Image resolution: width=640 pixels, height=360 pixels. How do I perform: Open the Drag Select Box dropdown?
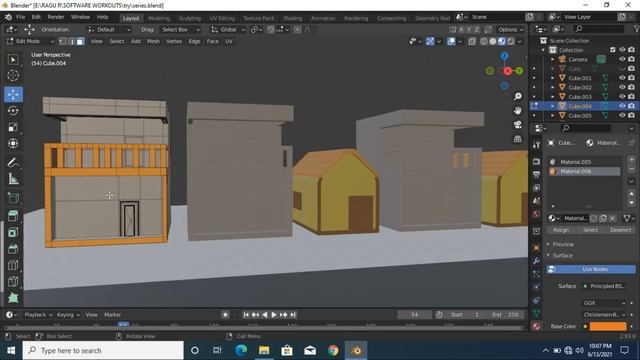[180, 29]
